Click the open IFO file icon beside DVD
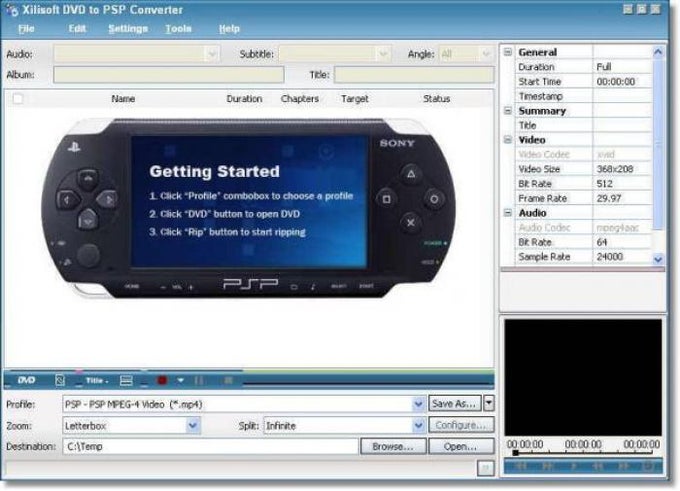680x491 pixels. pos(60,380)
